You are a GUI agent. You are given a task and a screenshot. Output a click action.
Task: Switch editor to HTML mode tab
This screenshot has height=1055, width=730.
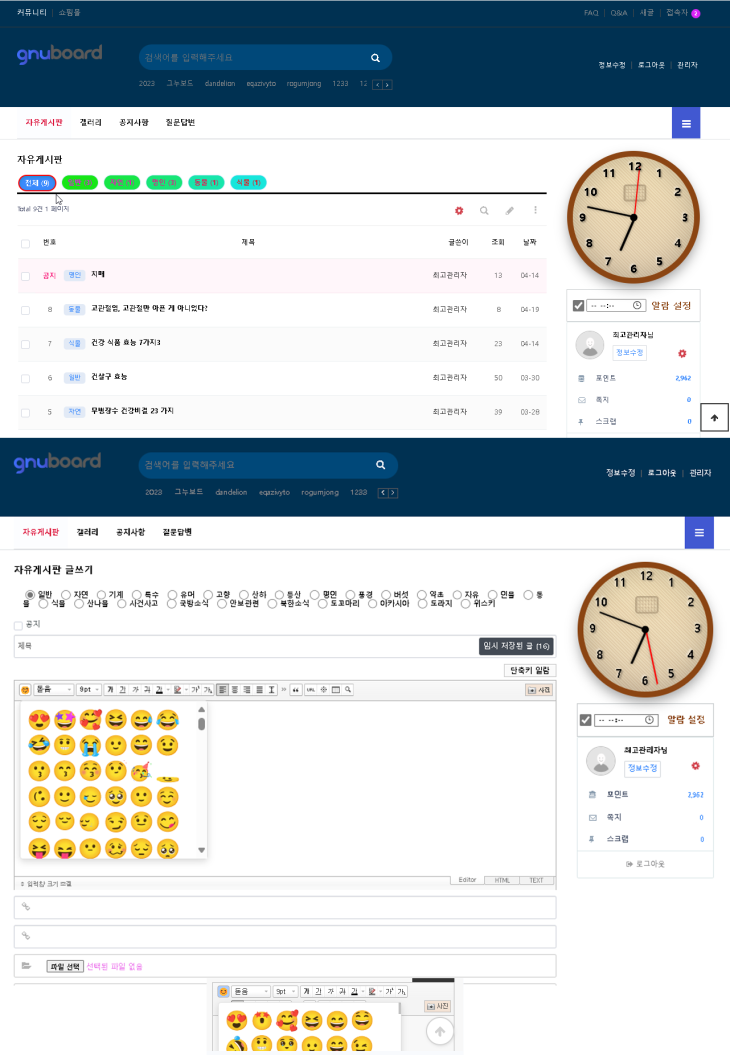[x=502, y=880]
